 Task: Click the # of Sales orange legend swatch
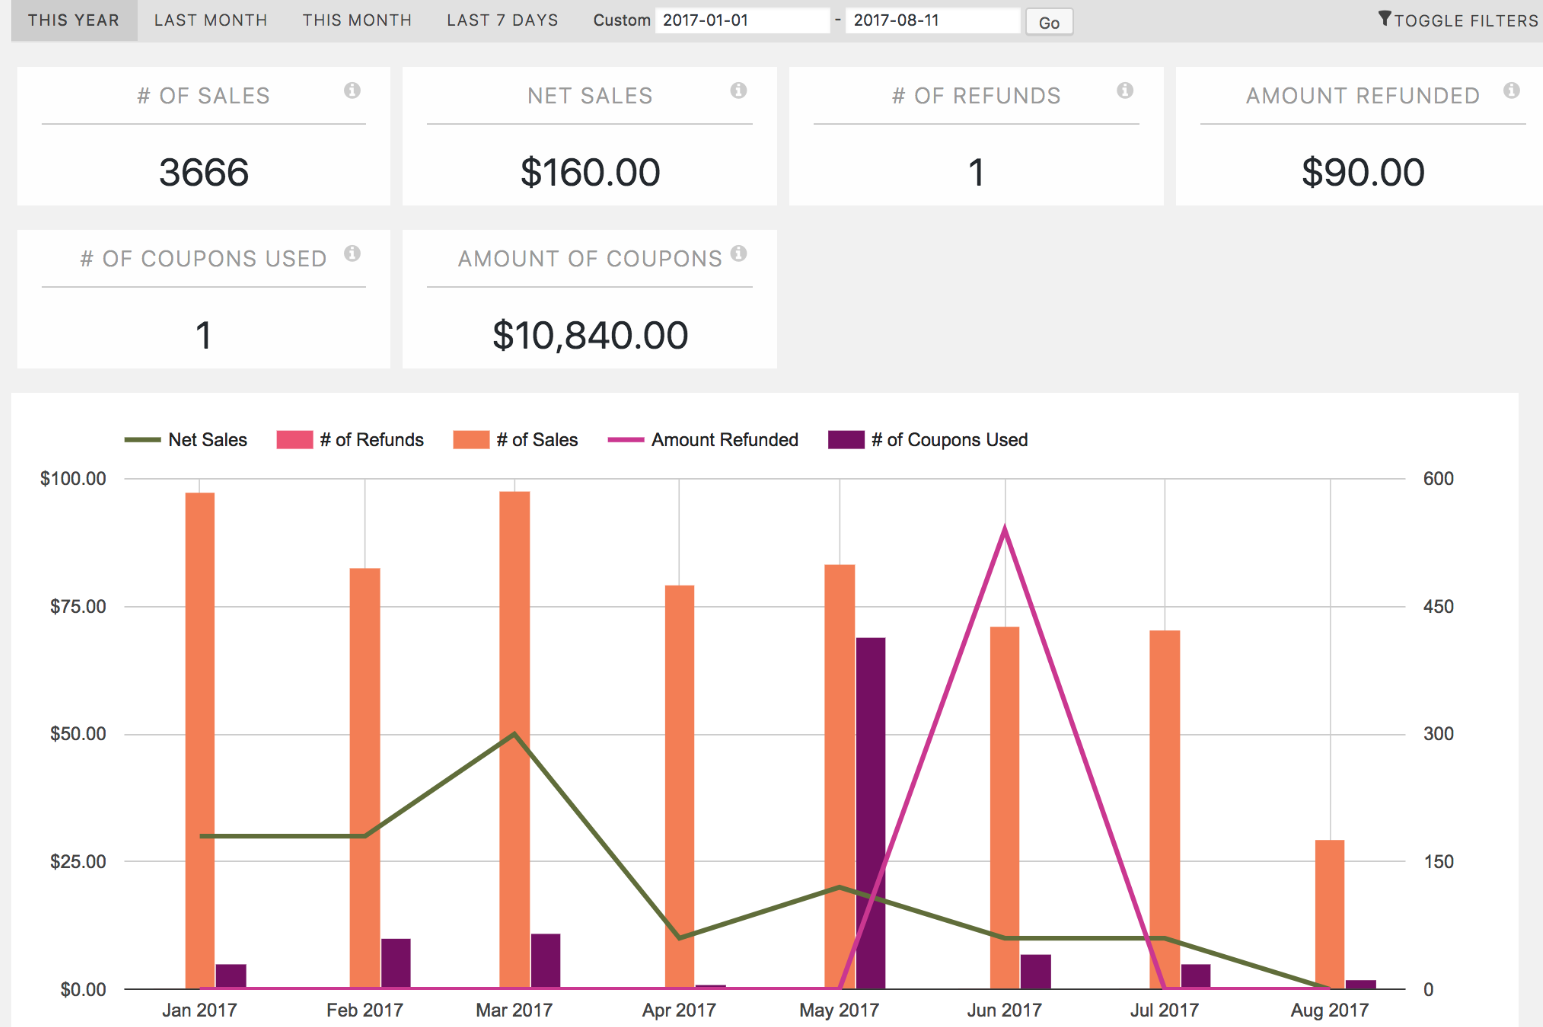(x=471, y=440)
